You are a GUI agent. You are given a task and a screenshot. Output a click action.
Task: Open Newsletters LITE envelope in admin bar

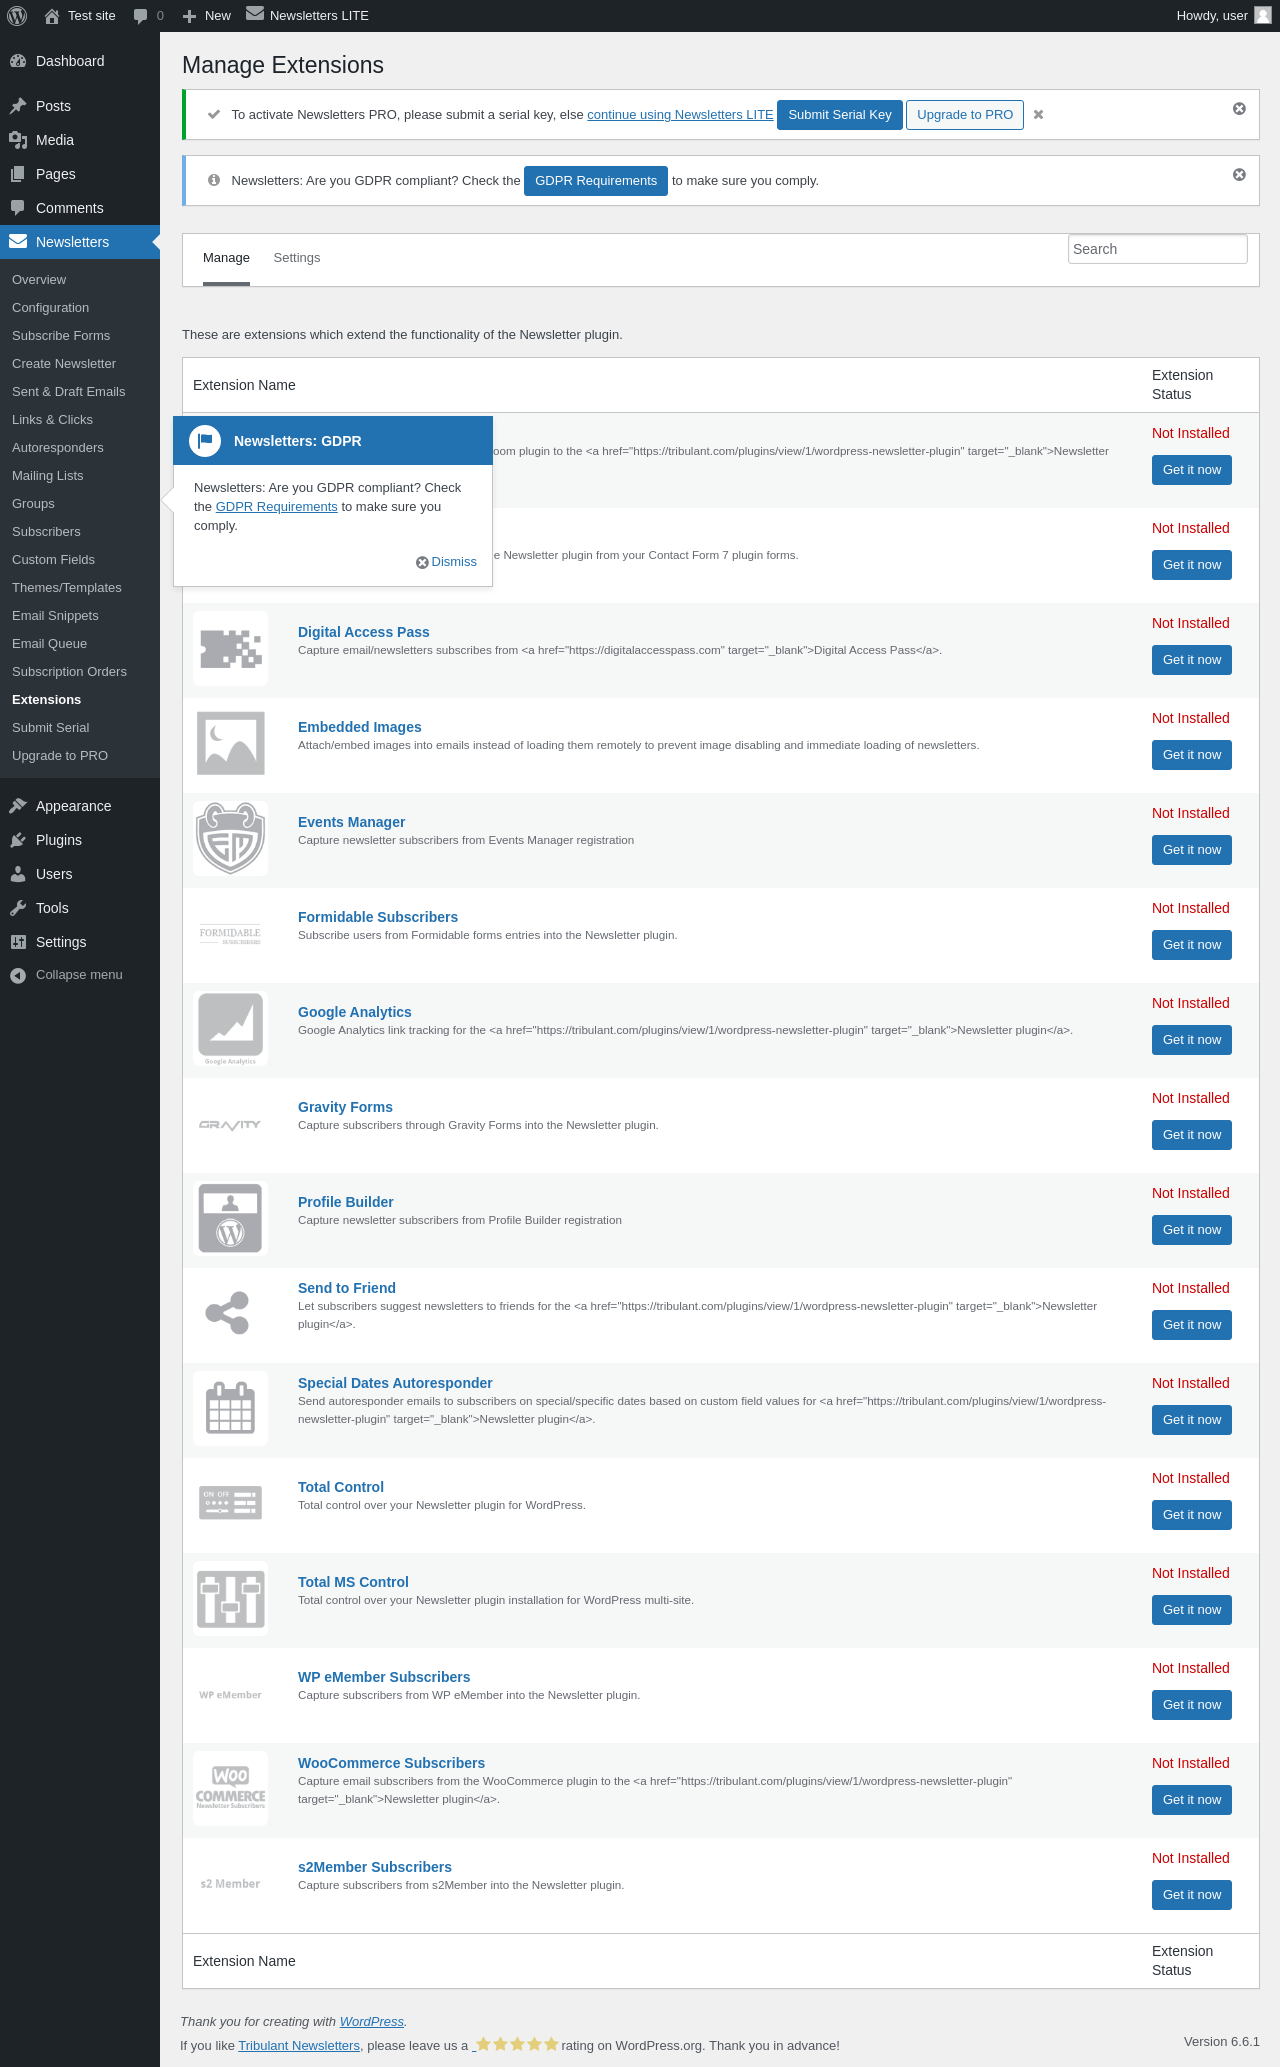click(255, 14)
